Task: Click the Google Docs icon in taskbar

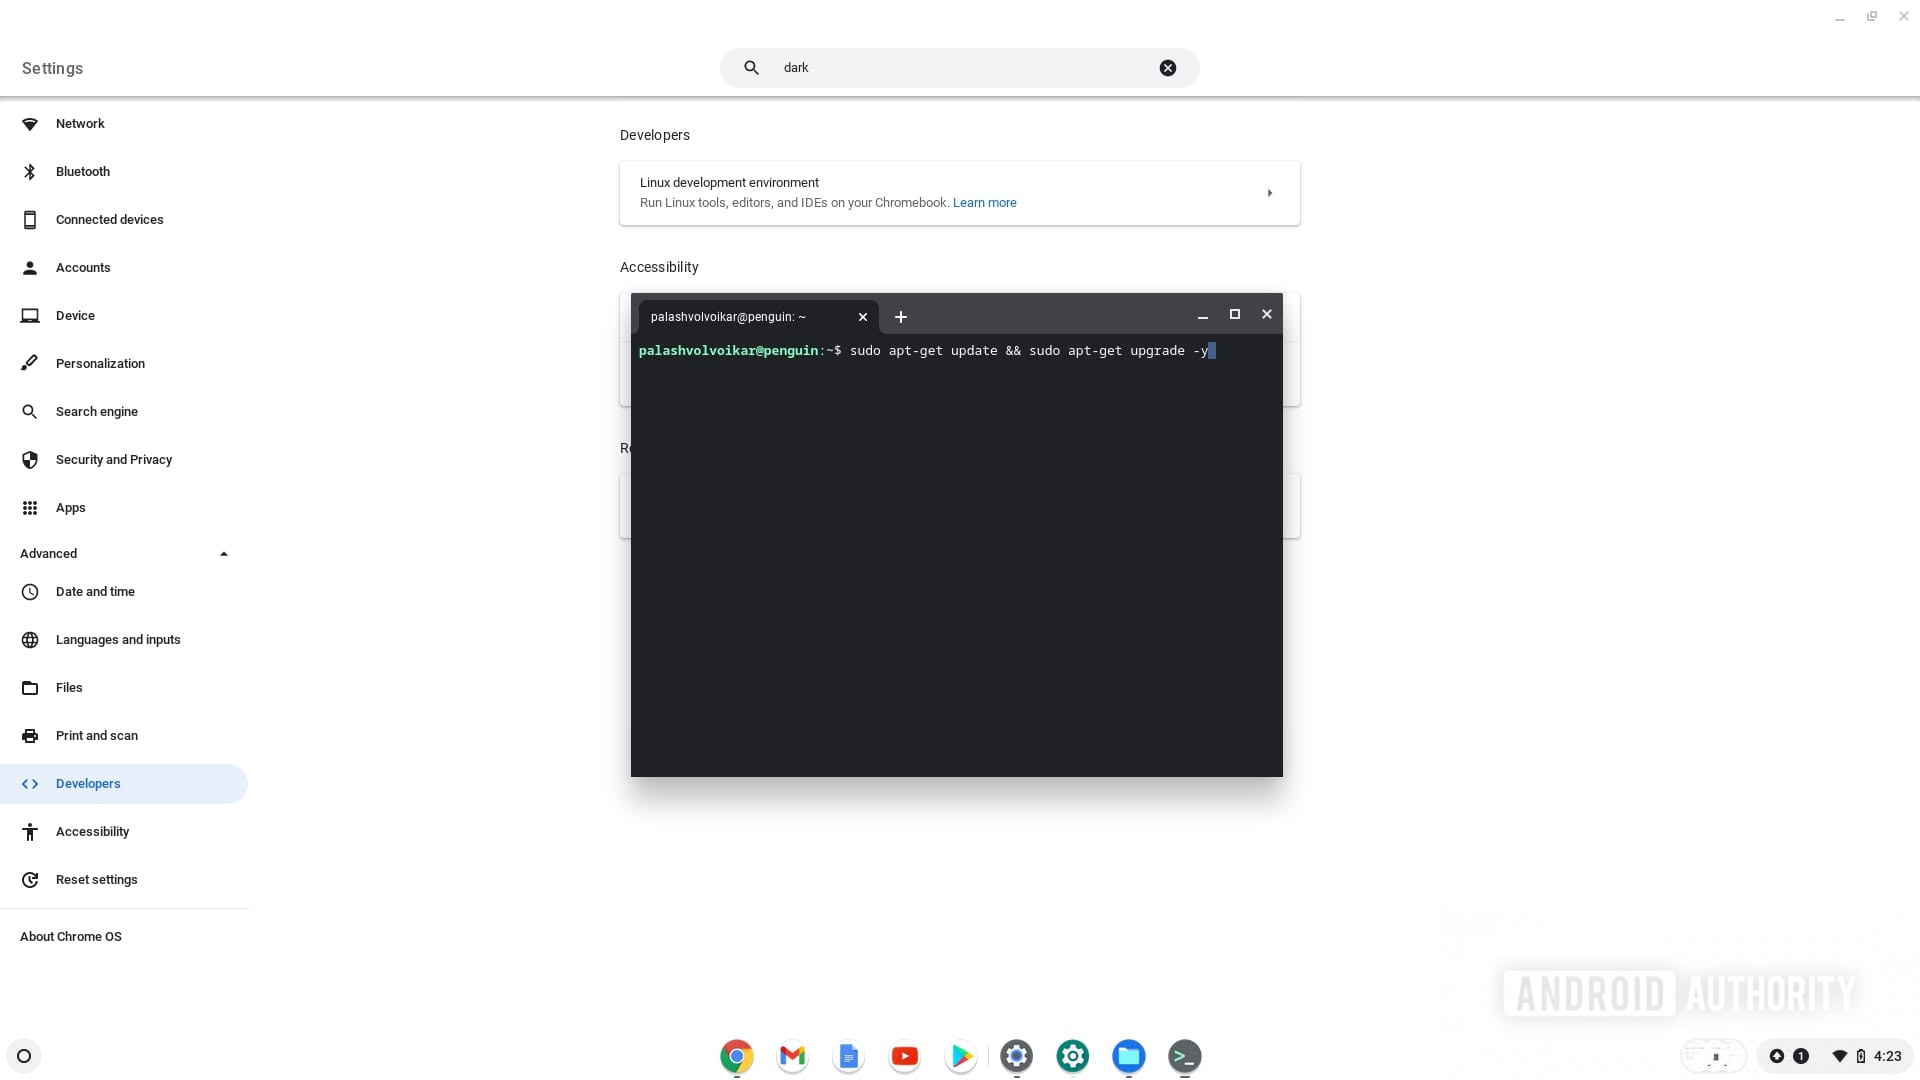Action: (848, 1055)
